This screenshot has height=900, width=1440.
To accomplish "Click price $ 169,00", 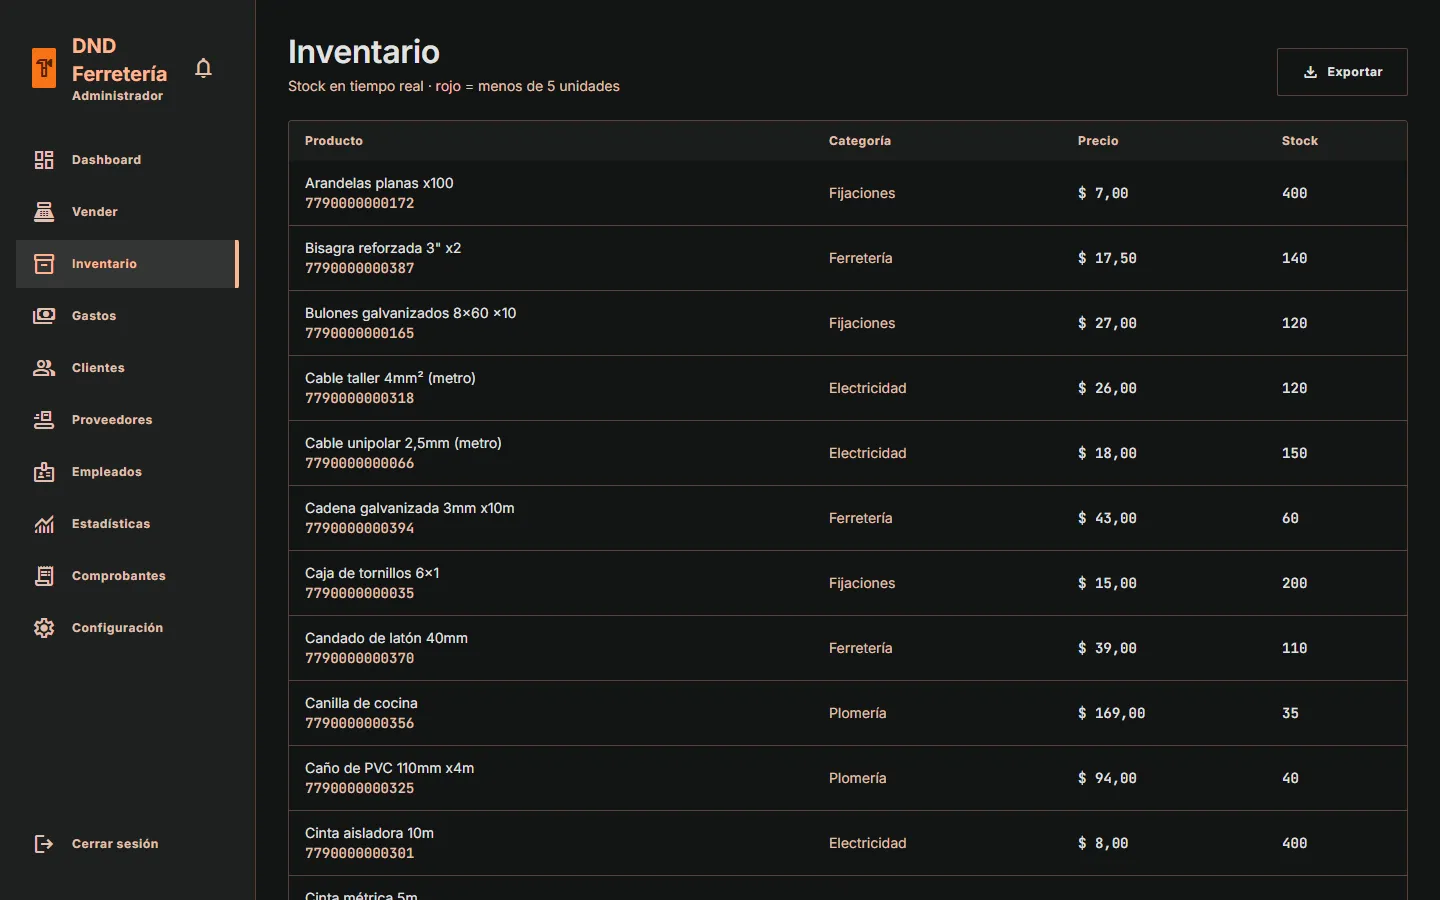I will click(1111, 713).
